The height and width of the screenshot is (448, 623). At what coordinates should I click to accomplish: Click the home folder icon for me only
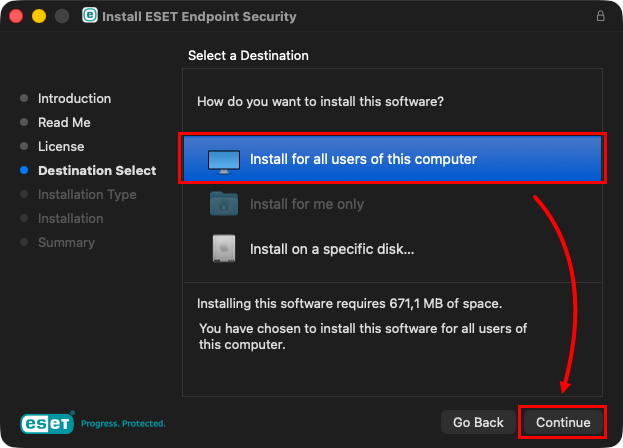[224, 204]
